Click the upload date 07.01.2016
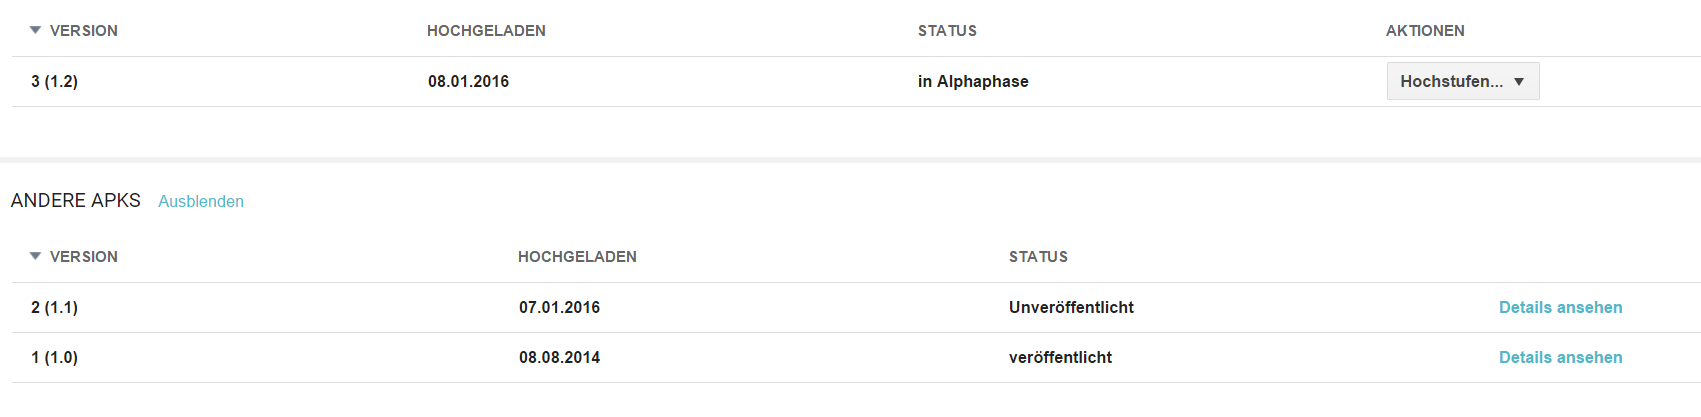Viewport: 1701px width, 417px height. pyautogui.click(x=559, y=308)
